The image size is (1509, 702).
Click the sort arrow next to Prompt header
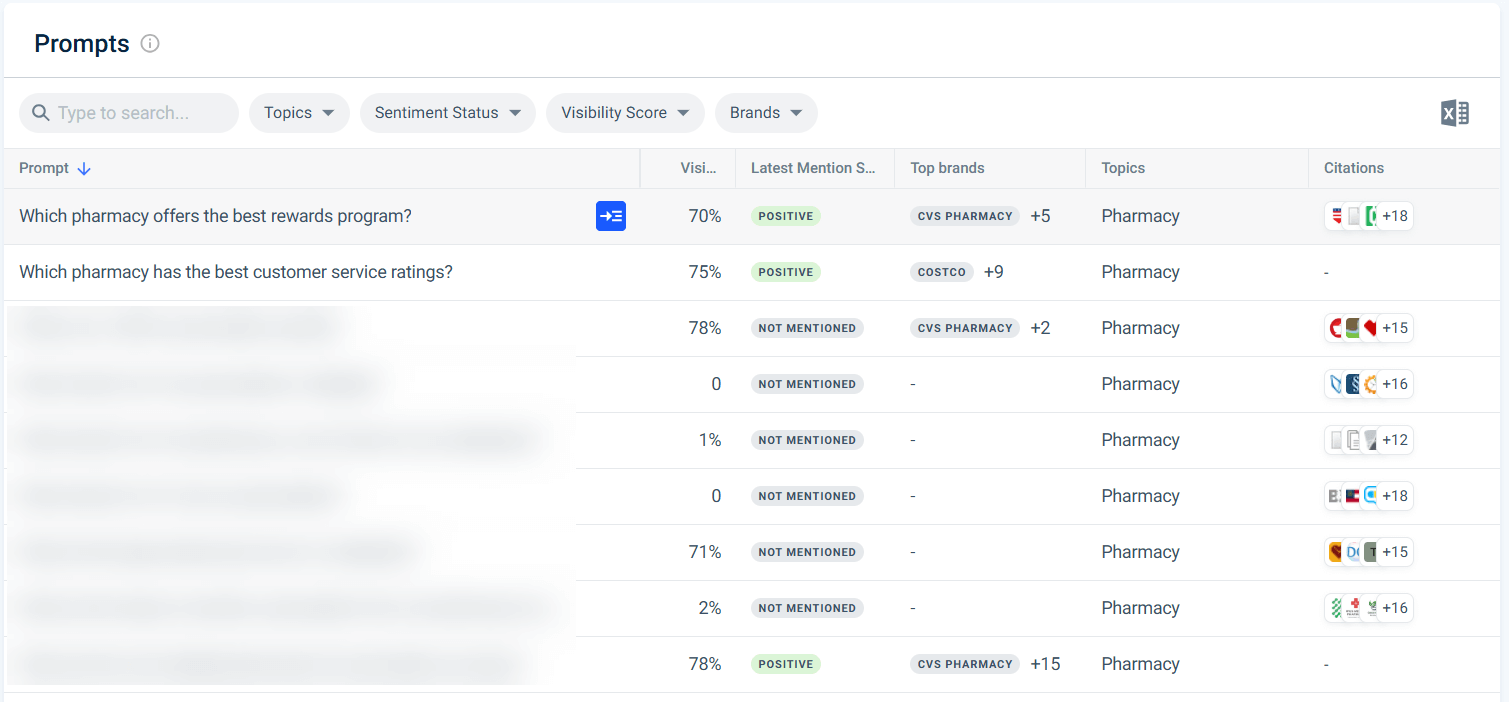(84, 169)
